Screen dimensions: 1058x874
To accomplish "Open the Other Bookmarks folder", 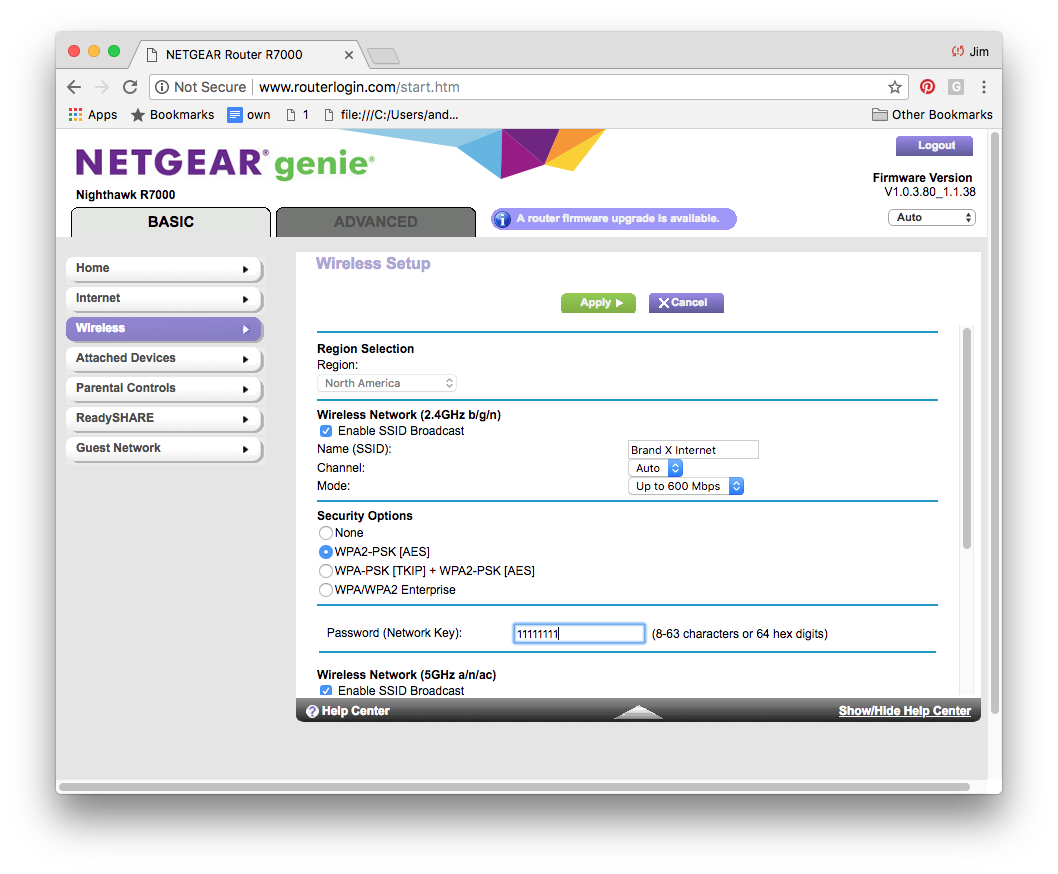I will click(932, 115).
